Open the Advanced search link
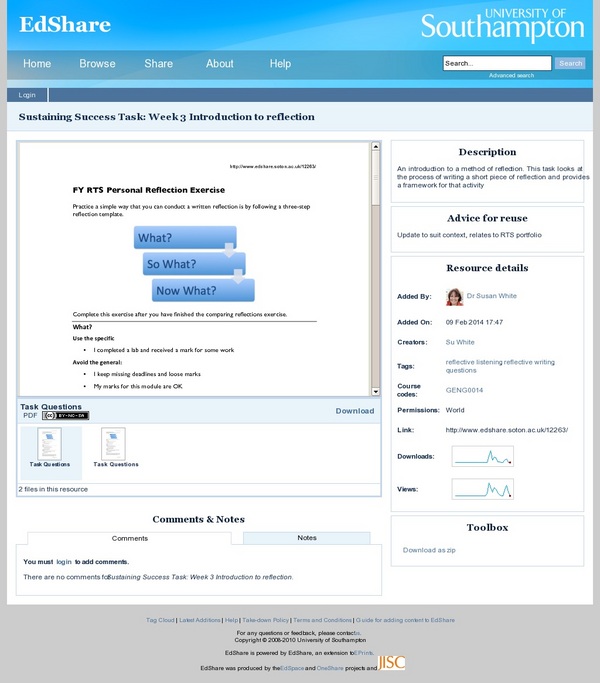Screen dimensions: 600x683 pos(511,76)
